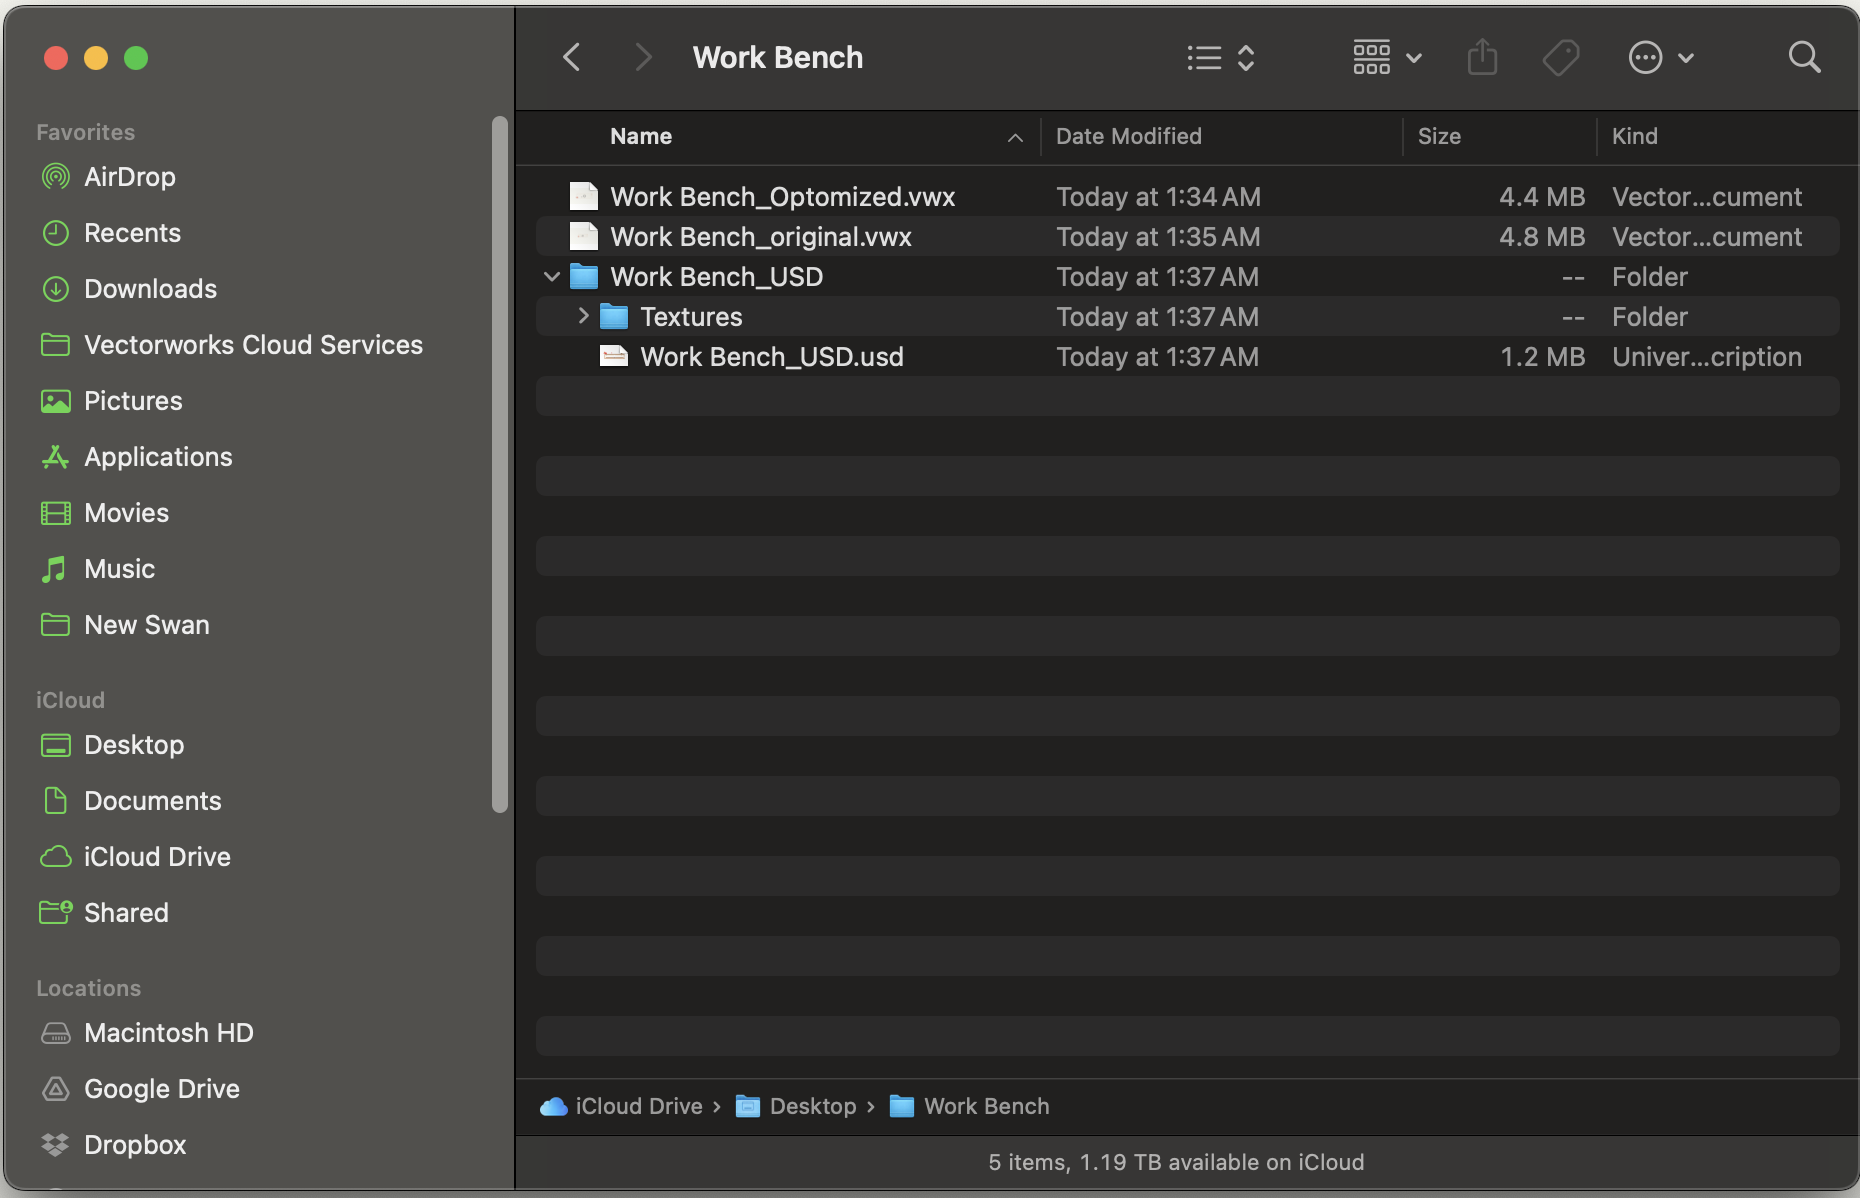
Task: Click the Tags icon in the toolbar
Action: (1561, 57)
